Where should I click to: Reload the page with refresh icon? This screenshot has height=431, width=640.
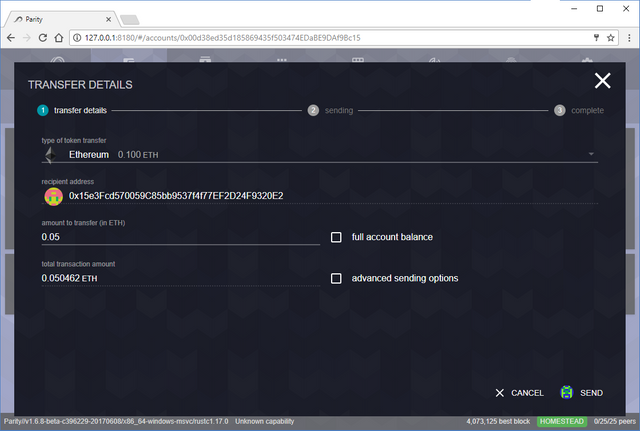[42, 38]
